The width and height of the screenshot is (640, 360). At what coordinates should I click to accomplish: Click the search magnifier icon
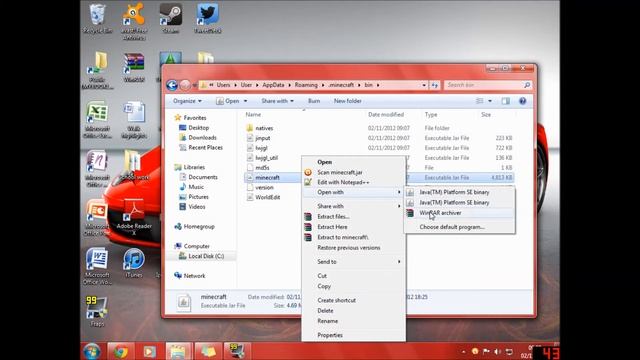(x=527, y=85)
